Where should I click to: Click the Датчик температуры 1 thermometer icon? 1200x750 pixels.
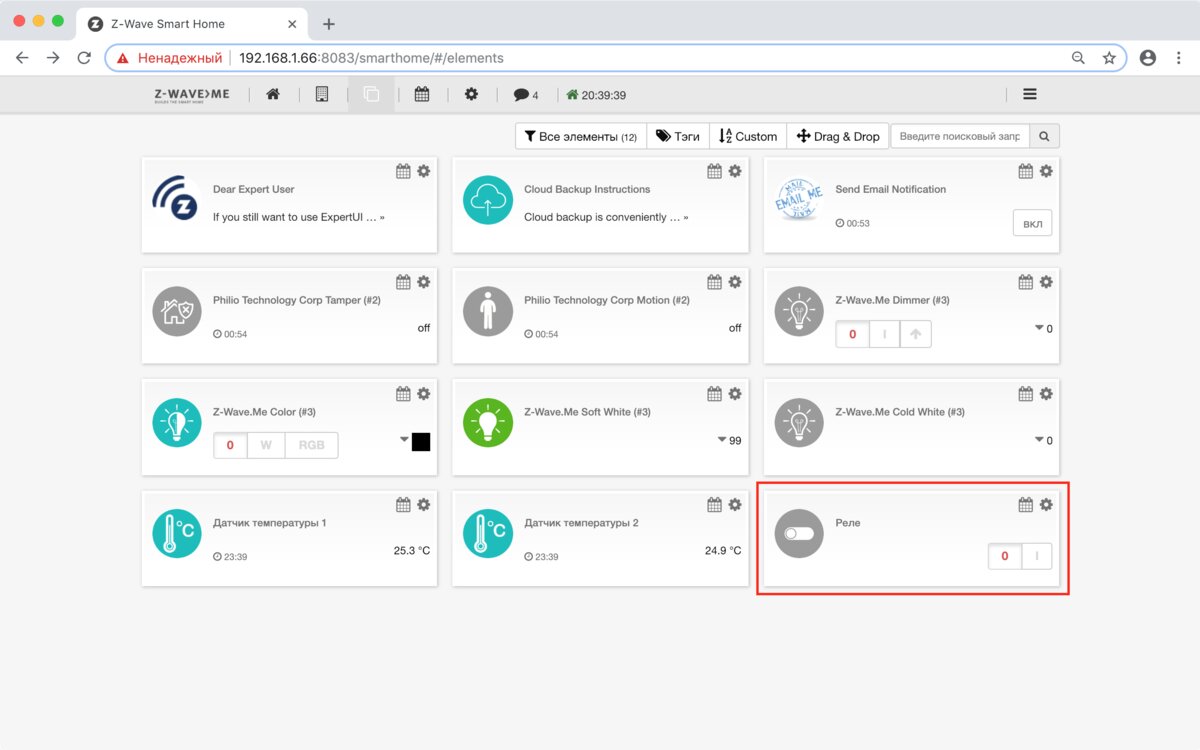point(177,534)
